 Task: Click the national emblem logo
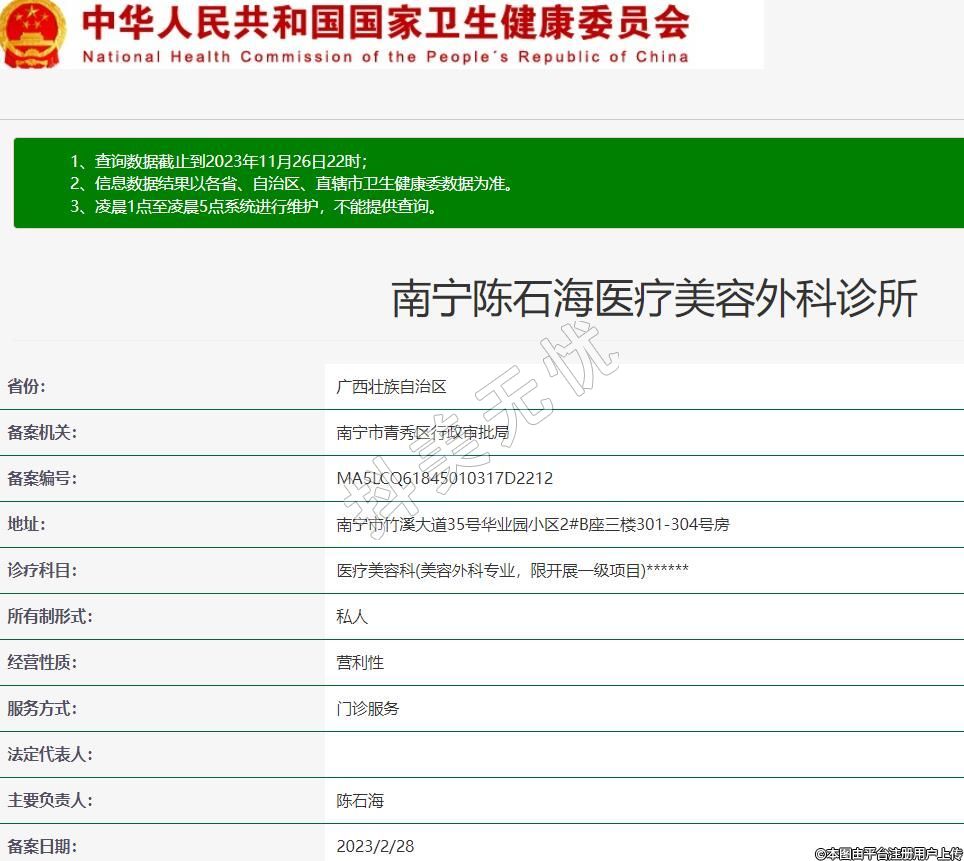coord(32,32)
